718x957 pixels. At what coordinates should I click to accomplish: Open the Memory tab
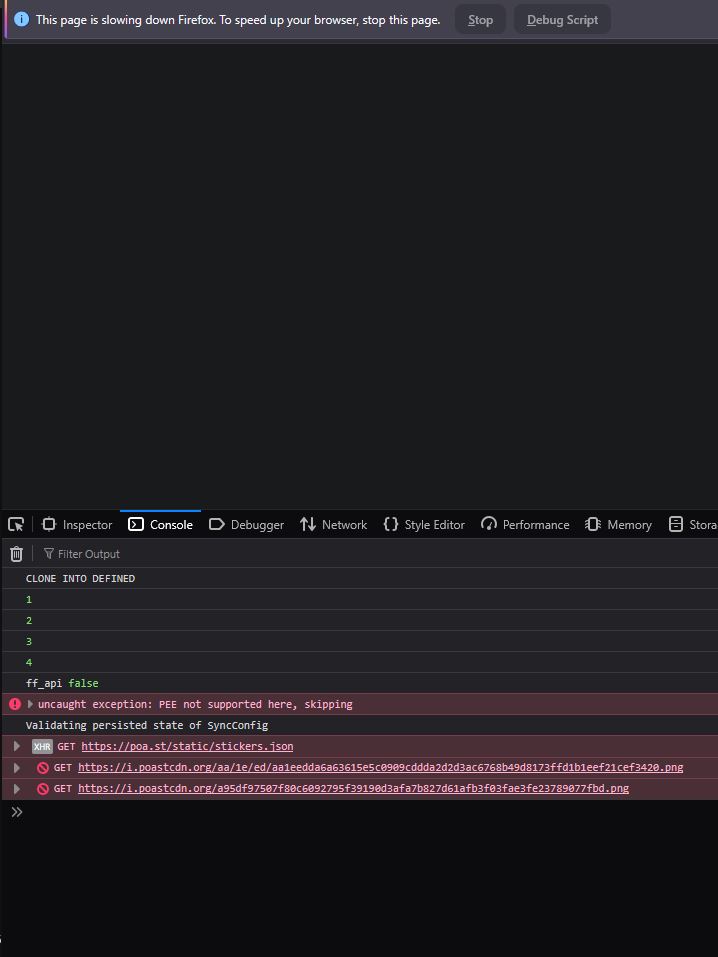click(x=618, y=524)
